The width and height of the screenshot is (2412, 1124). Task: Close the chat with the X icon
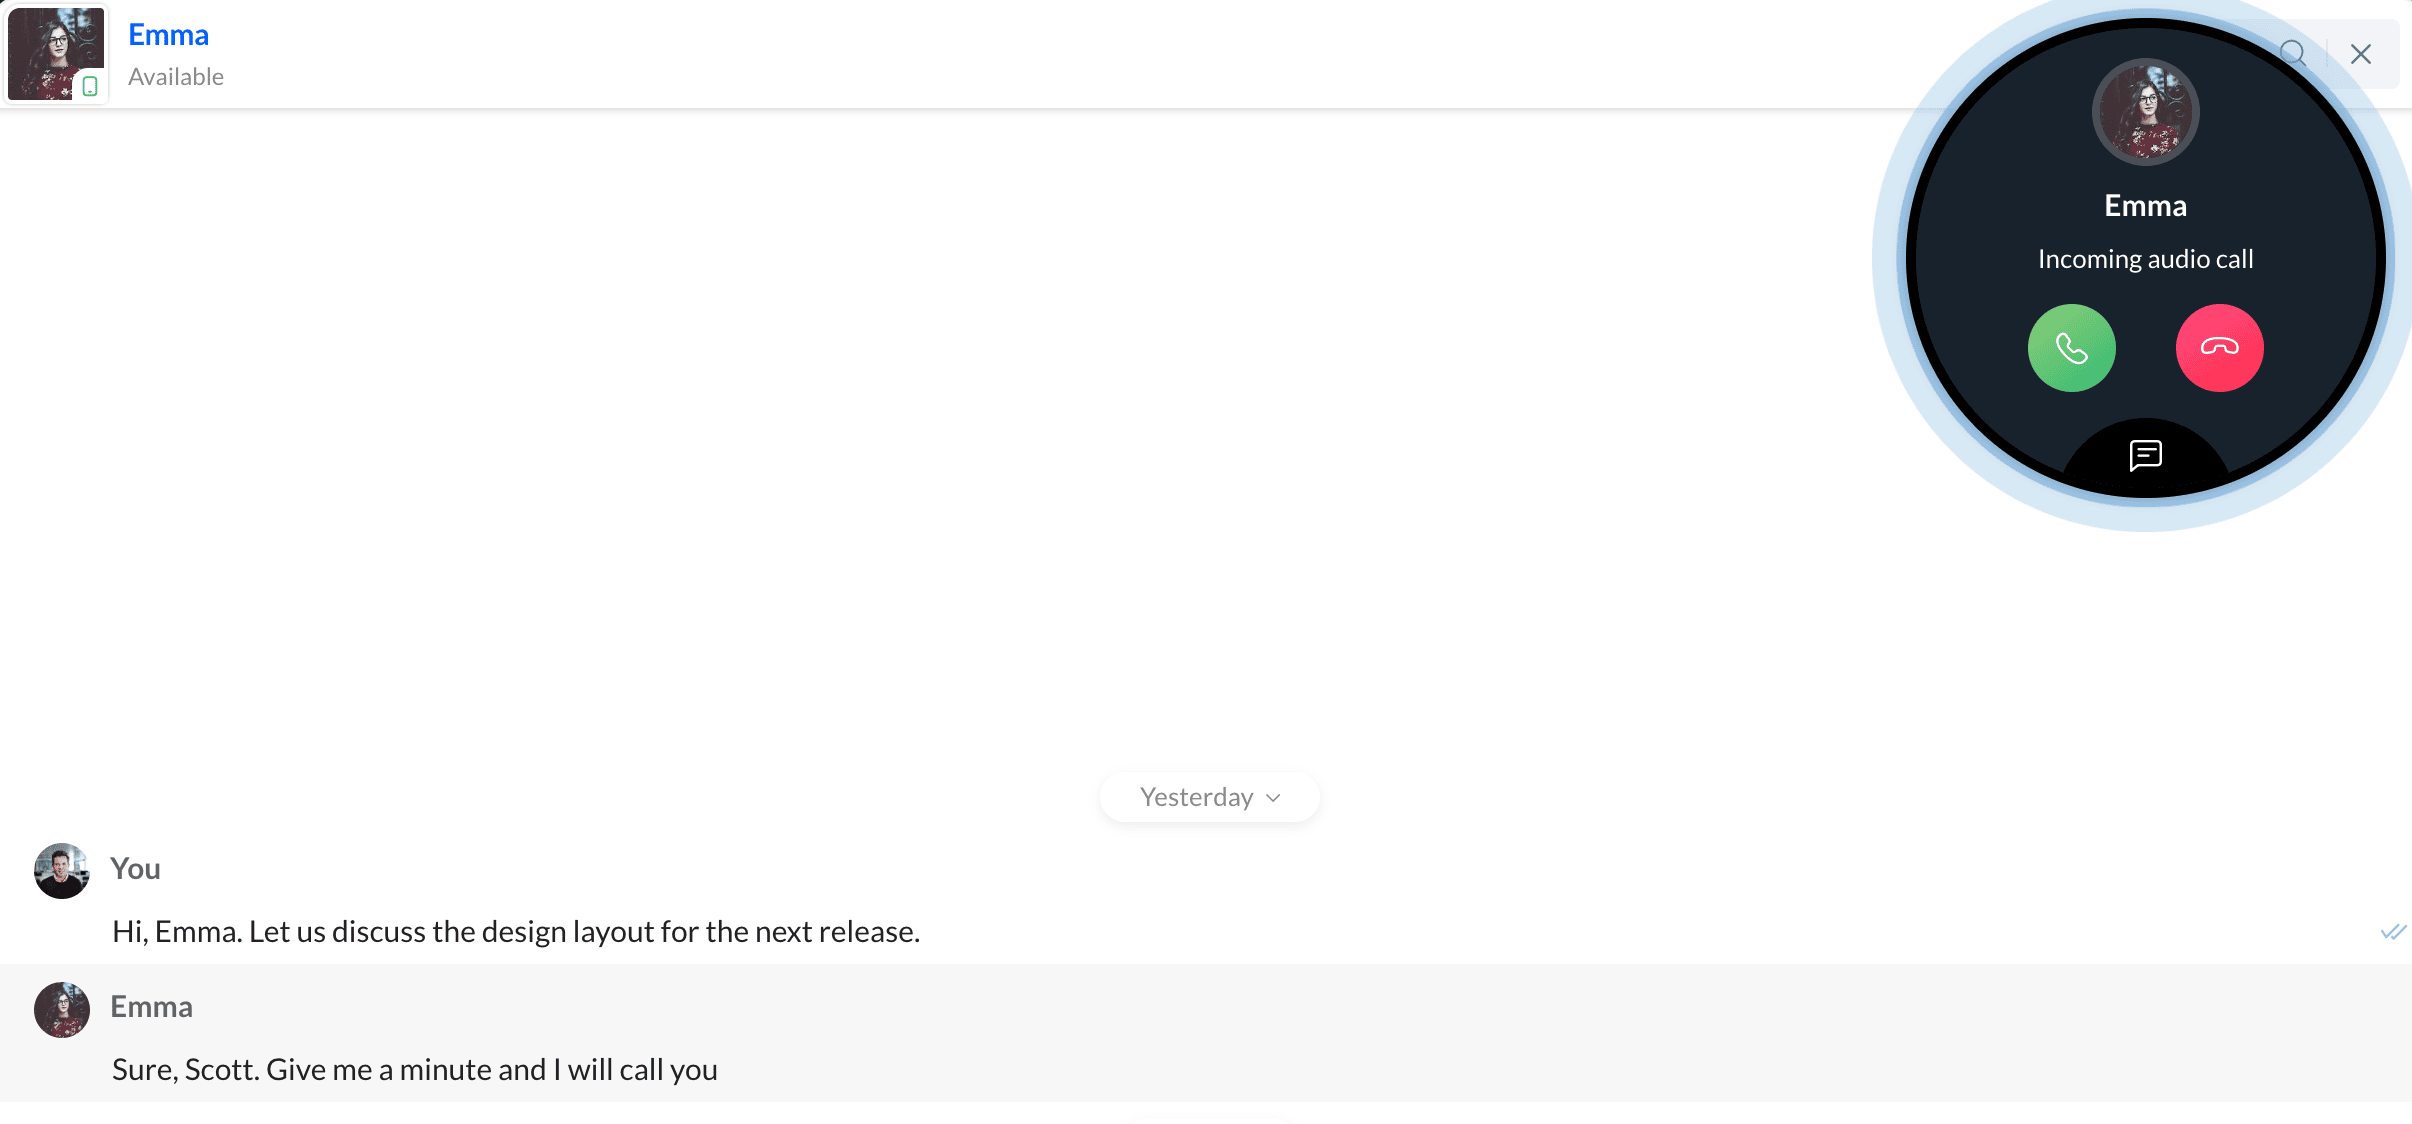pyautogui.click(x=2361, y=54)
